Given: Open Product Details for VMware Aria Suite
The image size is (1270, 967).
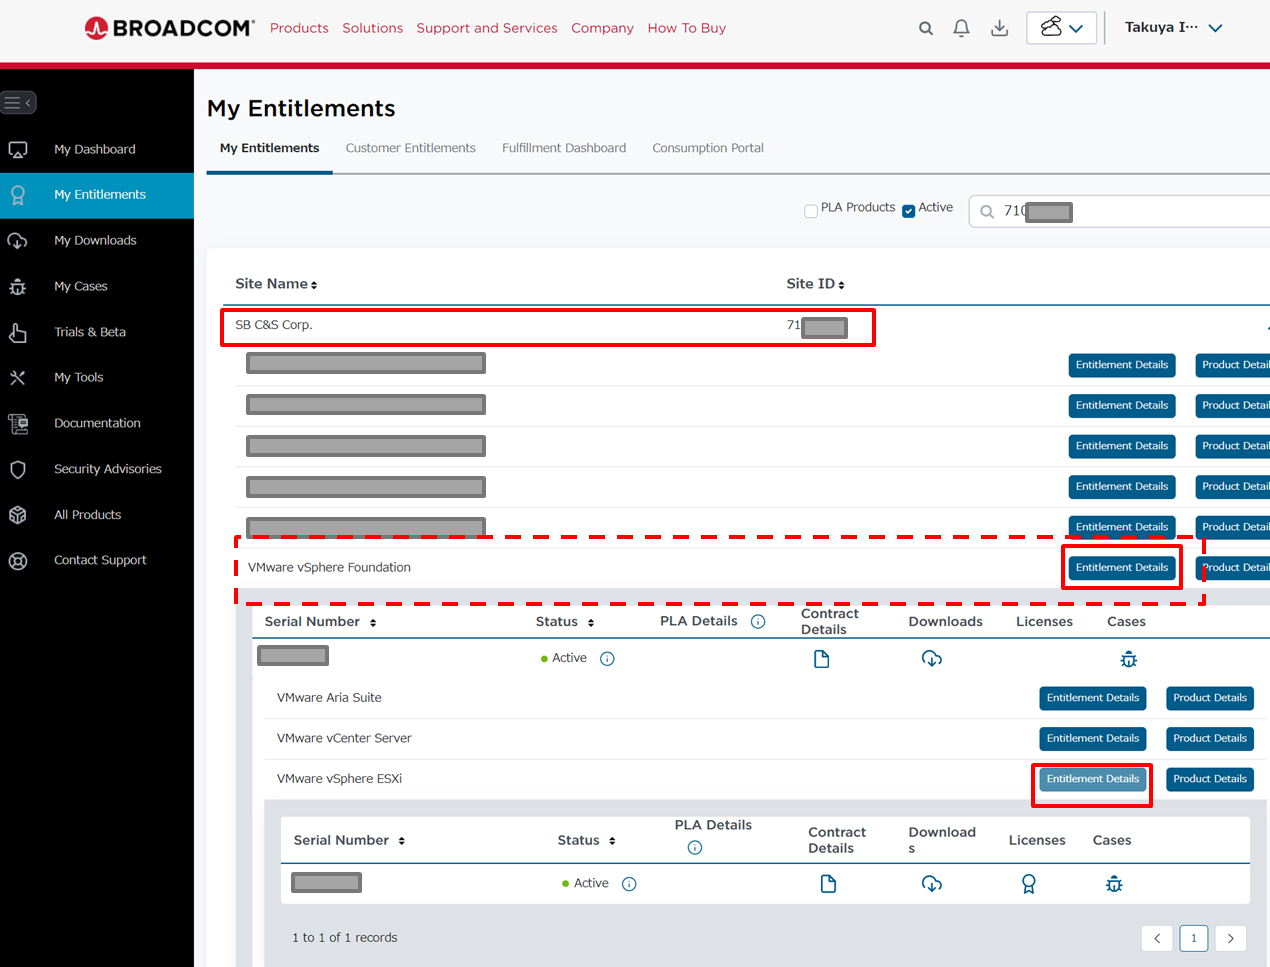Looking at the screenshot, I should 1210,698.
